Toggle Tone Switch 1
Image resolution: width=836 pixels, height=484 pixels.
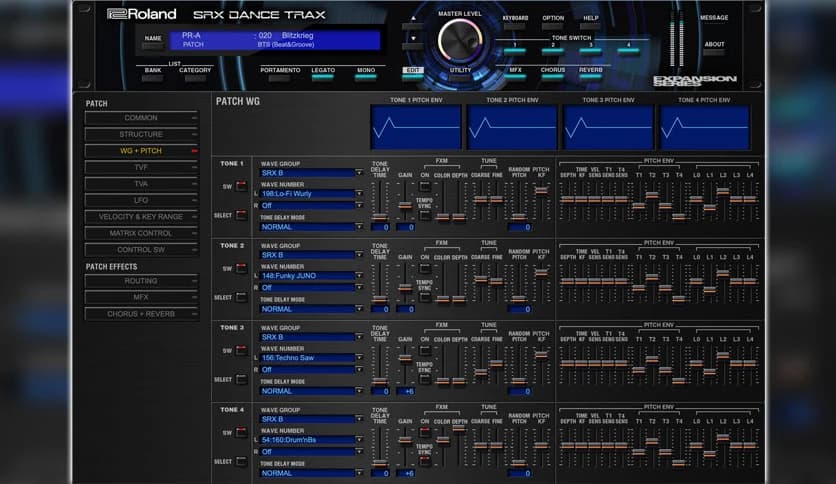[x=515, y=52]
